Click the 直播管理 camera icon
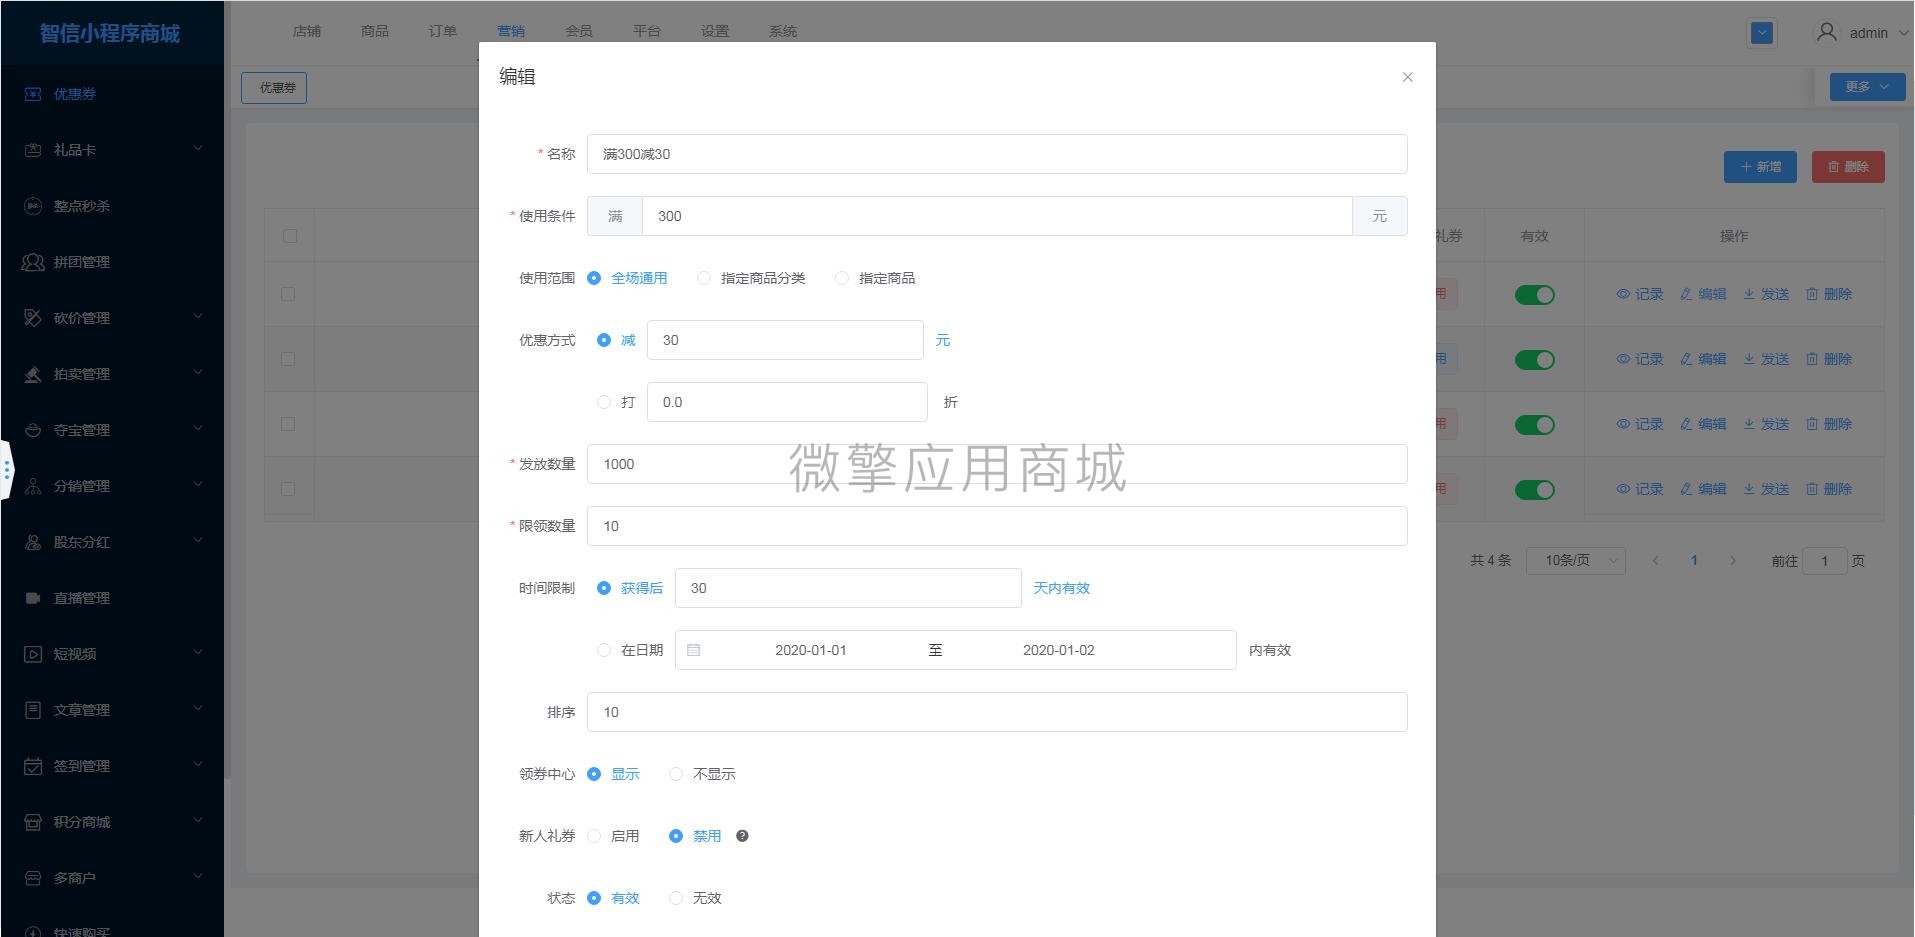This screenshot has width=1915, height=937. coord(33,598)
